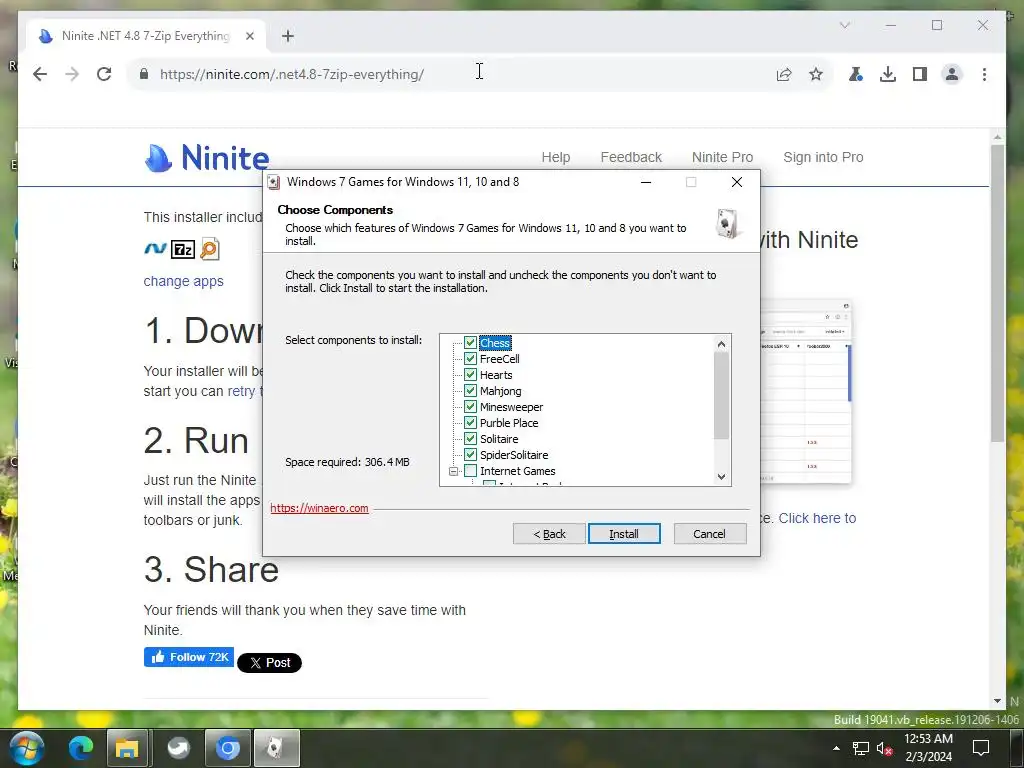Click Sign into Pro
This screenshot has height=768, width=1024.
823,157
